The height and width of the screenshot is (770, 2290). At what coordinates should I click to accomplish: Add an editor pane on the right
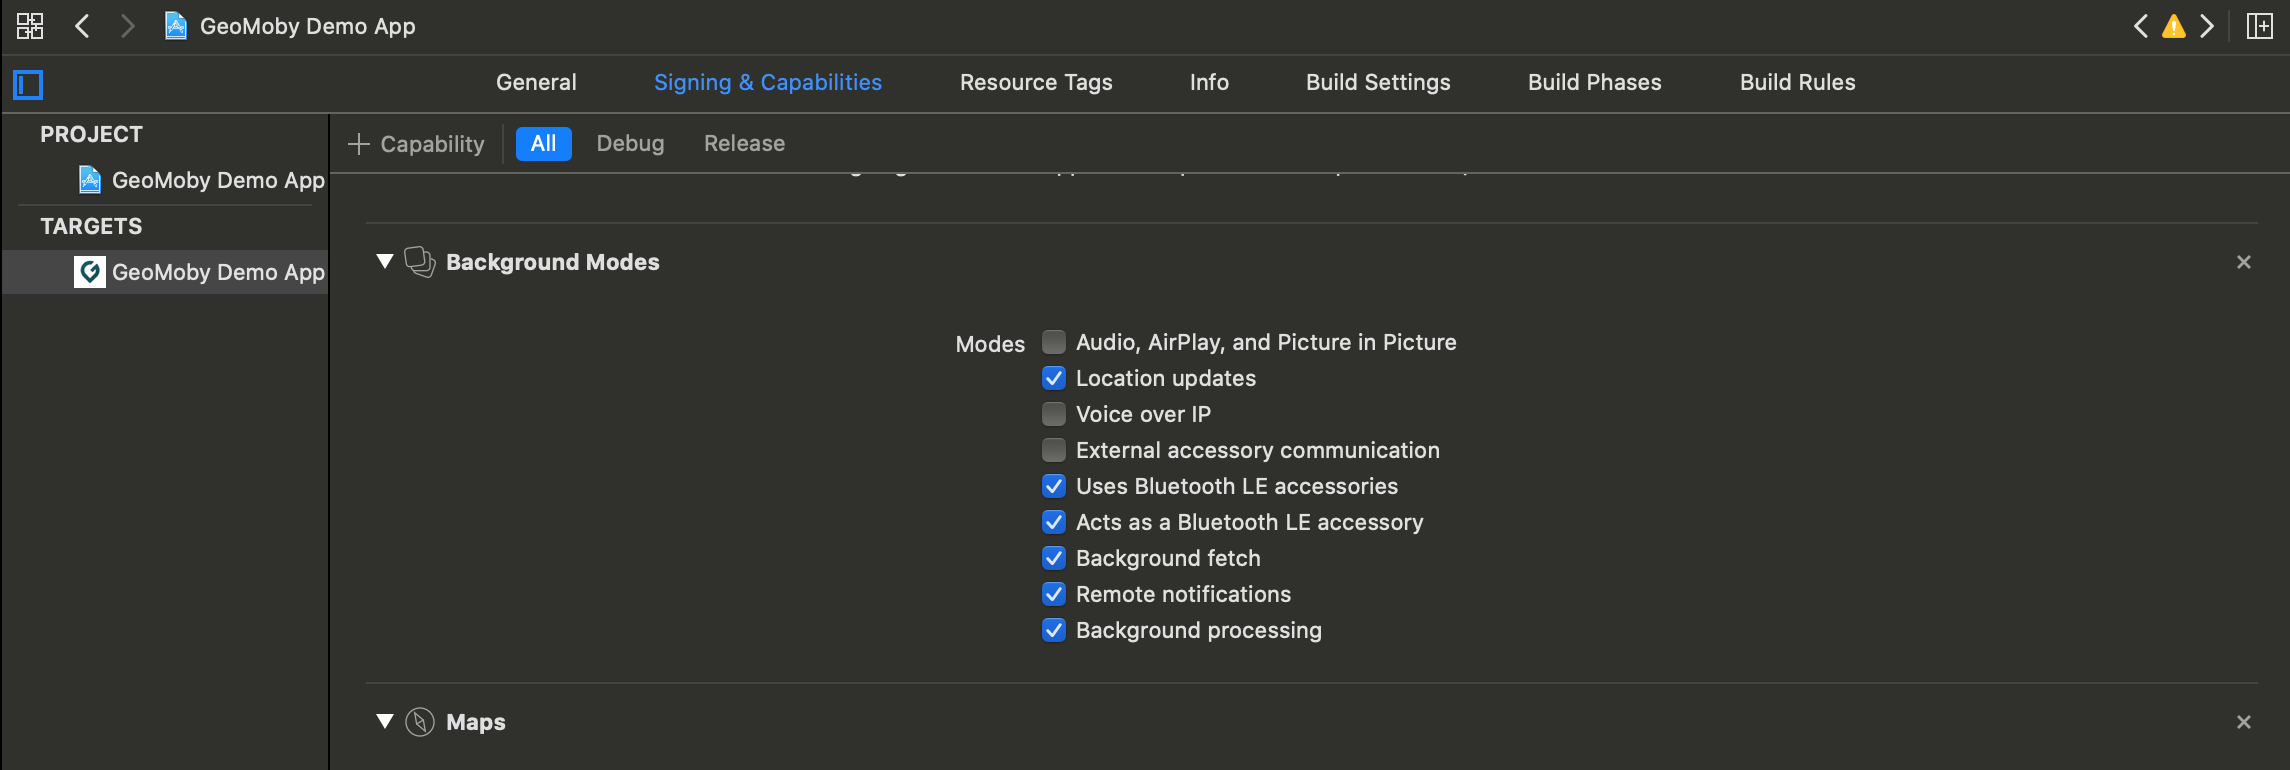coord(2260,26)
